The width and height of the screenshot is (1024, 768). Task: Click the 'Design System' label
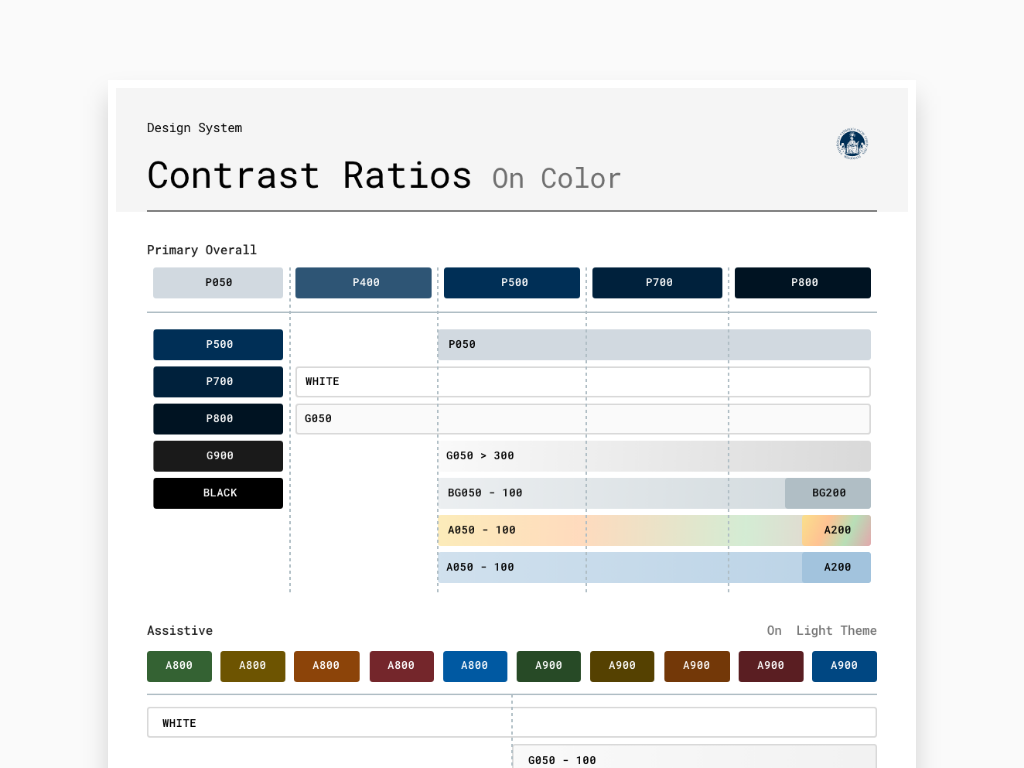coord(195,128)
